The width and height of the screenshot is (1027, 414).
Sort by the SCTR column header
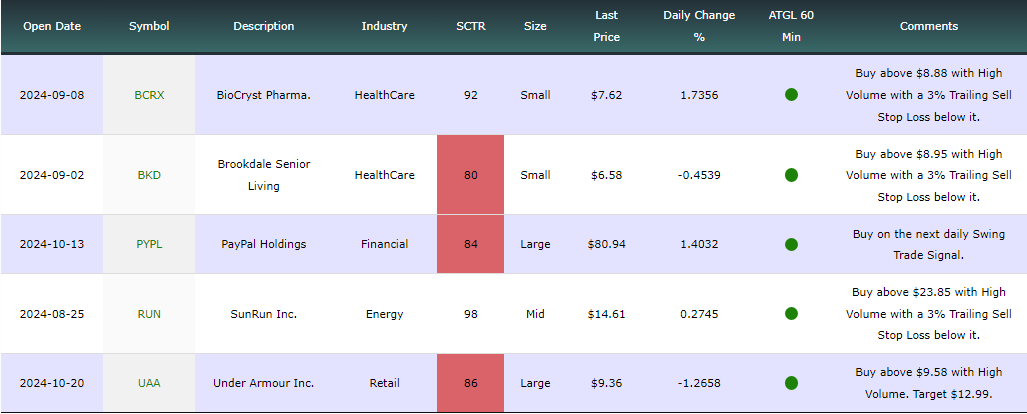coord(471,26)
